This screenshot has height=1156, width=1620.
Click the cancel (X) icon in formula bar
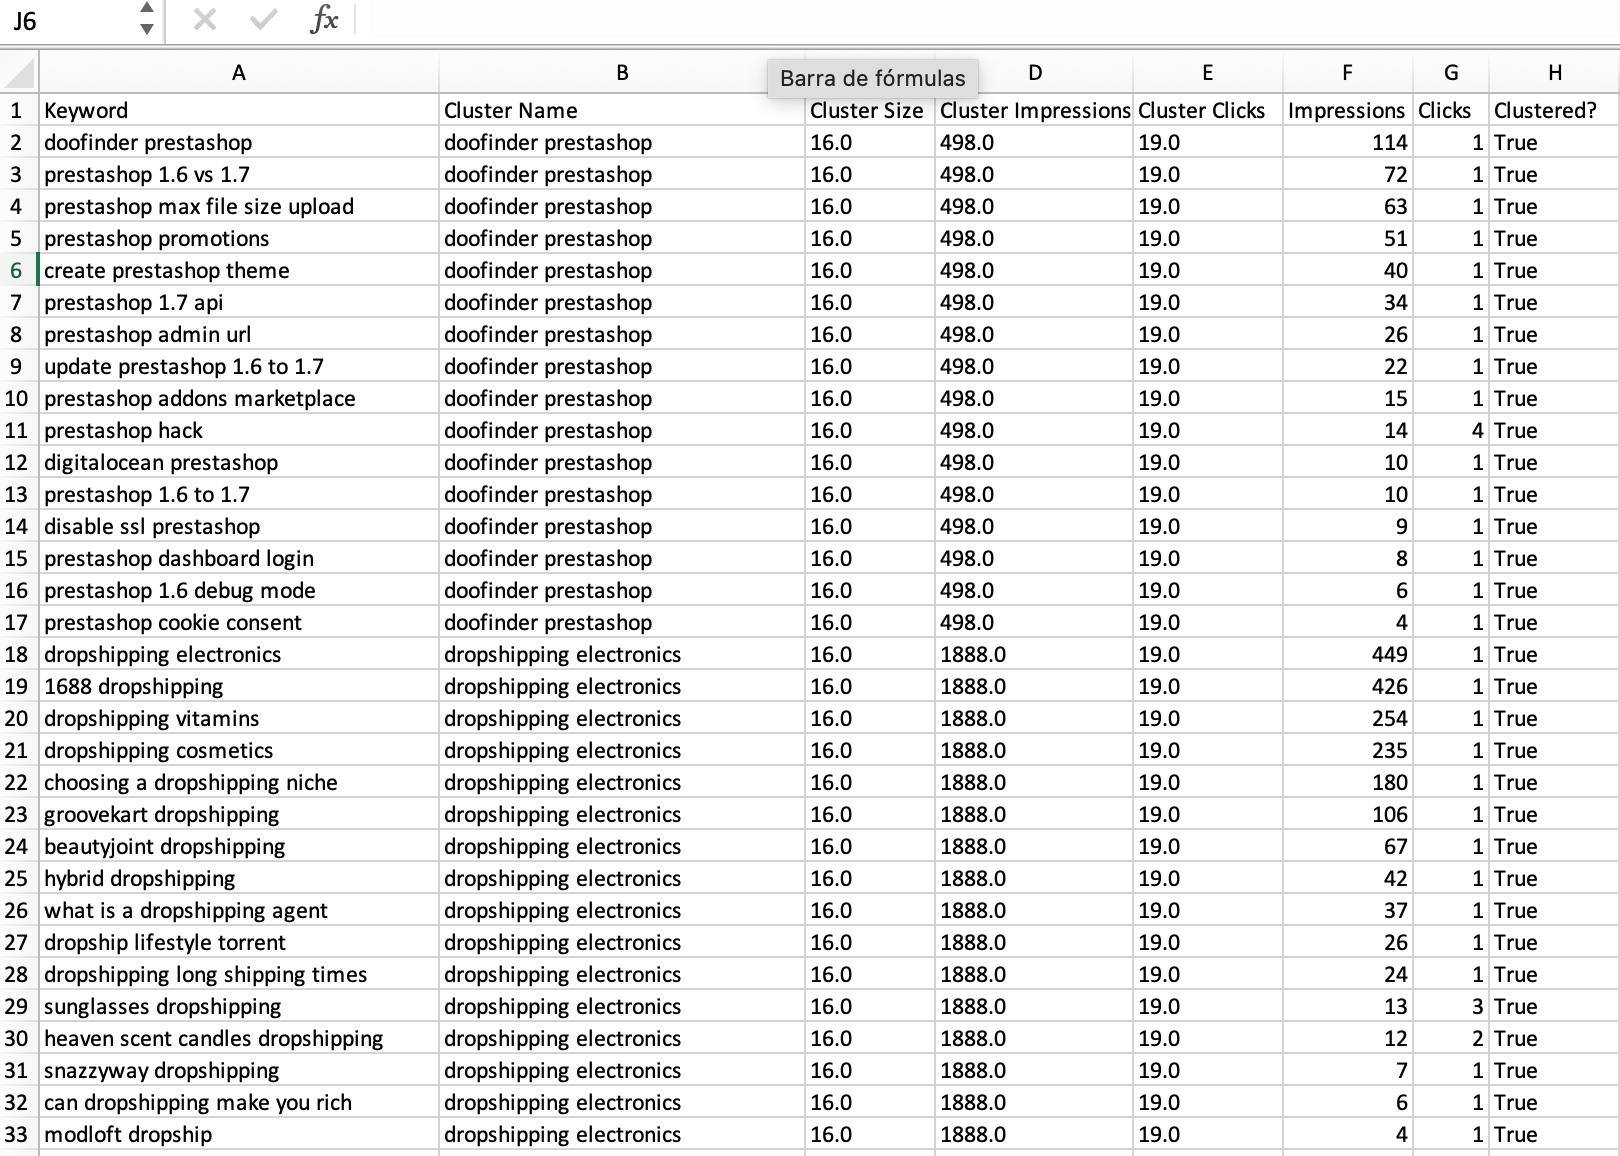click(204, 20)
